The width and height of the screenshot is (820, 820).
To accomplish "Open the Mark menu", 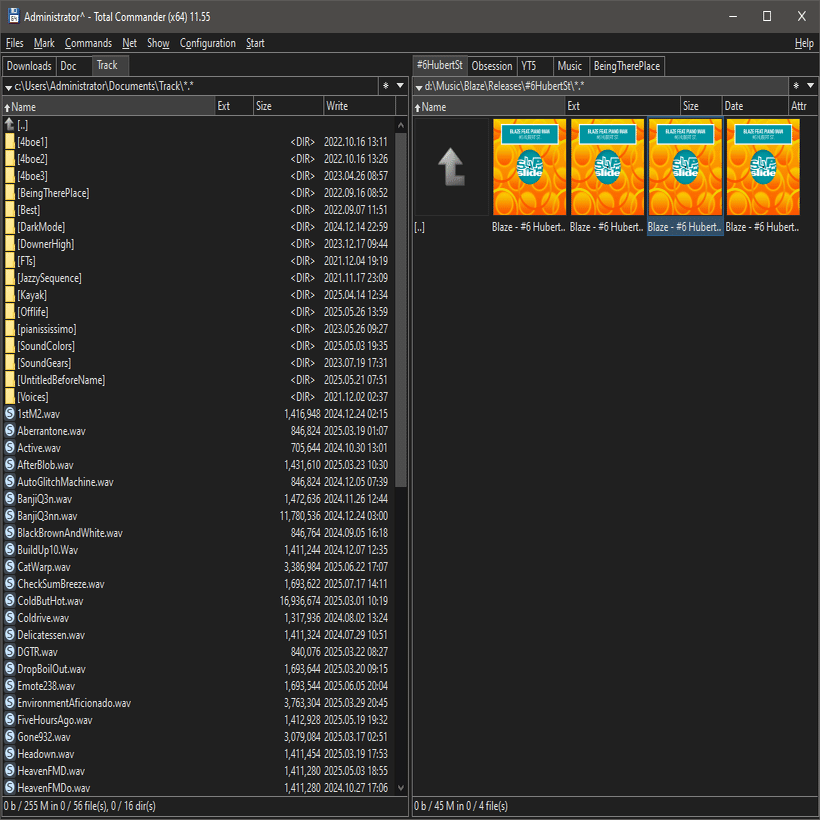I will pos(44,43).
